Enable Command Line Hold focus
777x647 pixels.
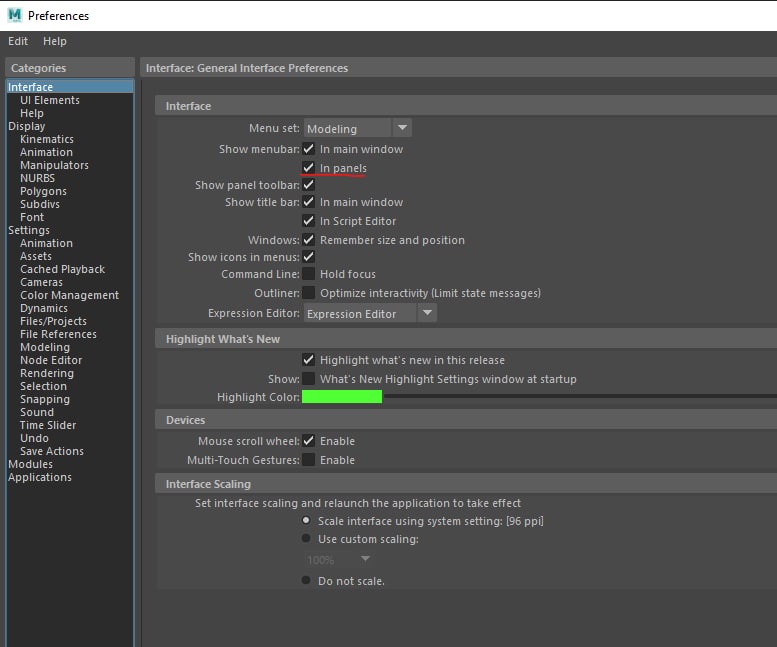(308, 273)
